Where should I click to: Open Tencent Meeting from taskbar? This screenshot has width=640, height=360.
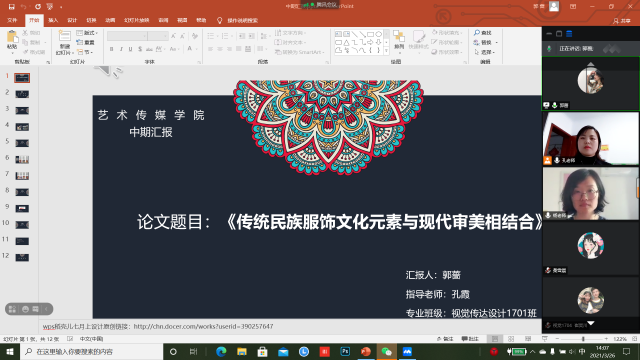pyautogui.click(x=407, y=351)
